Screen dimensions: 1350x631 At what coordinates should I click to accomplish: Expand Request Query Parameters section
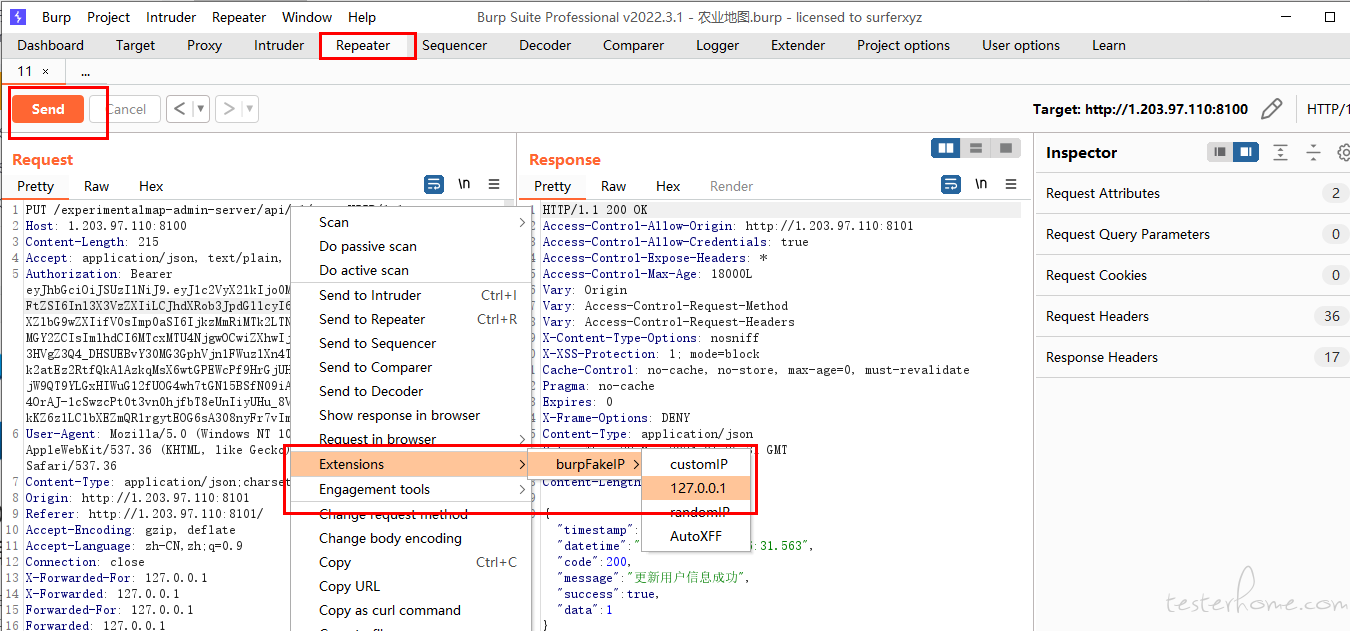[1191, 234]
